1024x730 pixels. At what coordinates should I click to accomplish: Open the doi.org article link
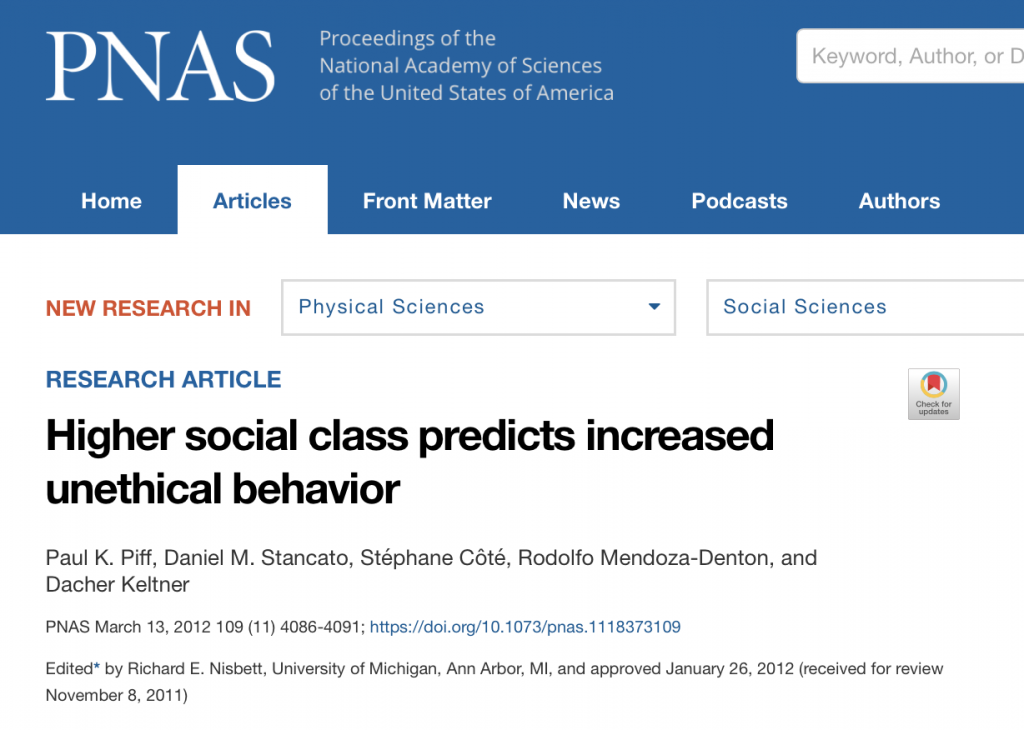pos(525,627)
